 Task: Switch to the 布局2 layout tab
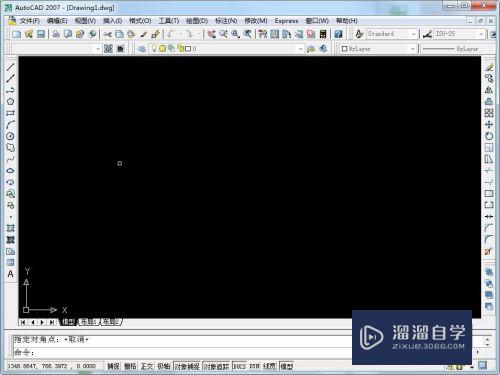coord(111,322)
